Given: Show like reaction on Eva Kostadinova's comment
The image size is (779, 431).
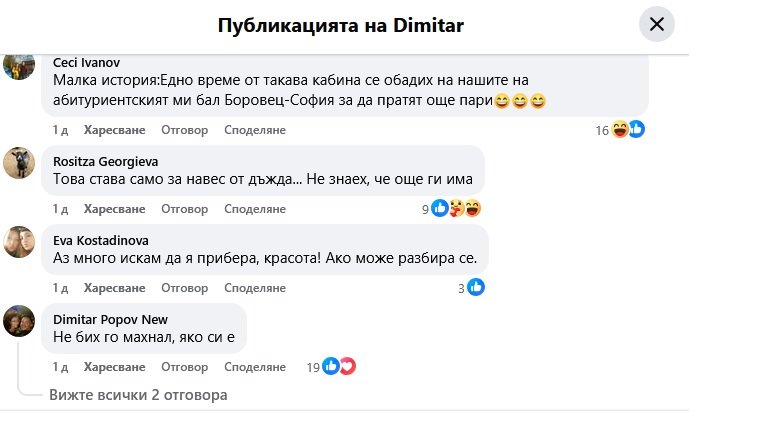Looking at the screenshot, I should tap(476, 288).
